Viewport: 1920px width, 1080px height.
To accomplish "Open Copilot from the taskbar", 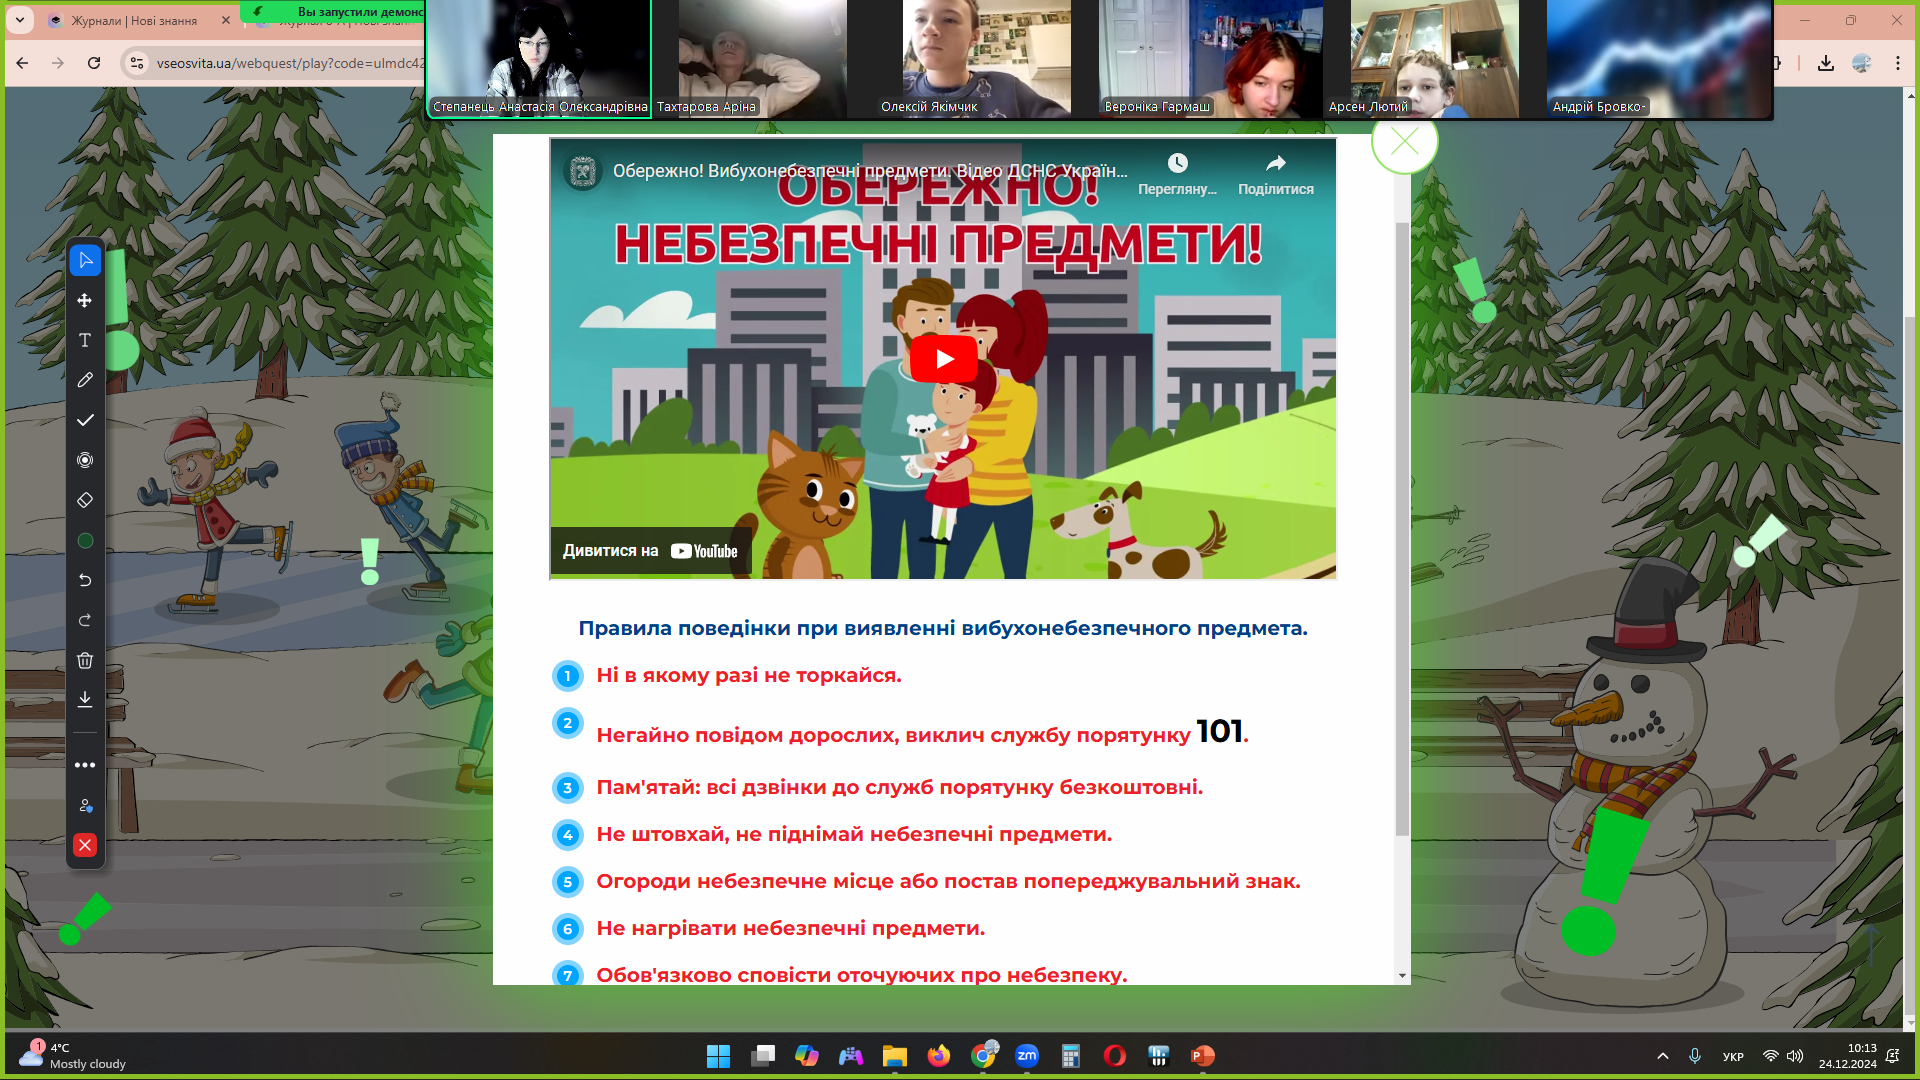I will click(807, 1056).
